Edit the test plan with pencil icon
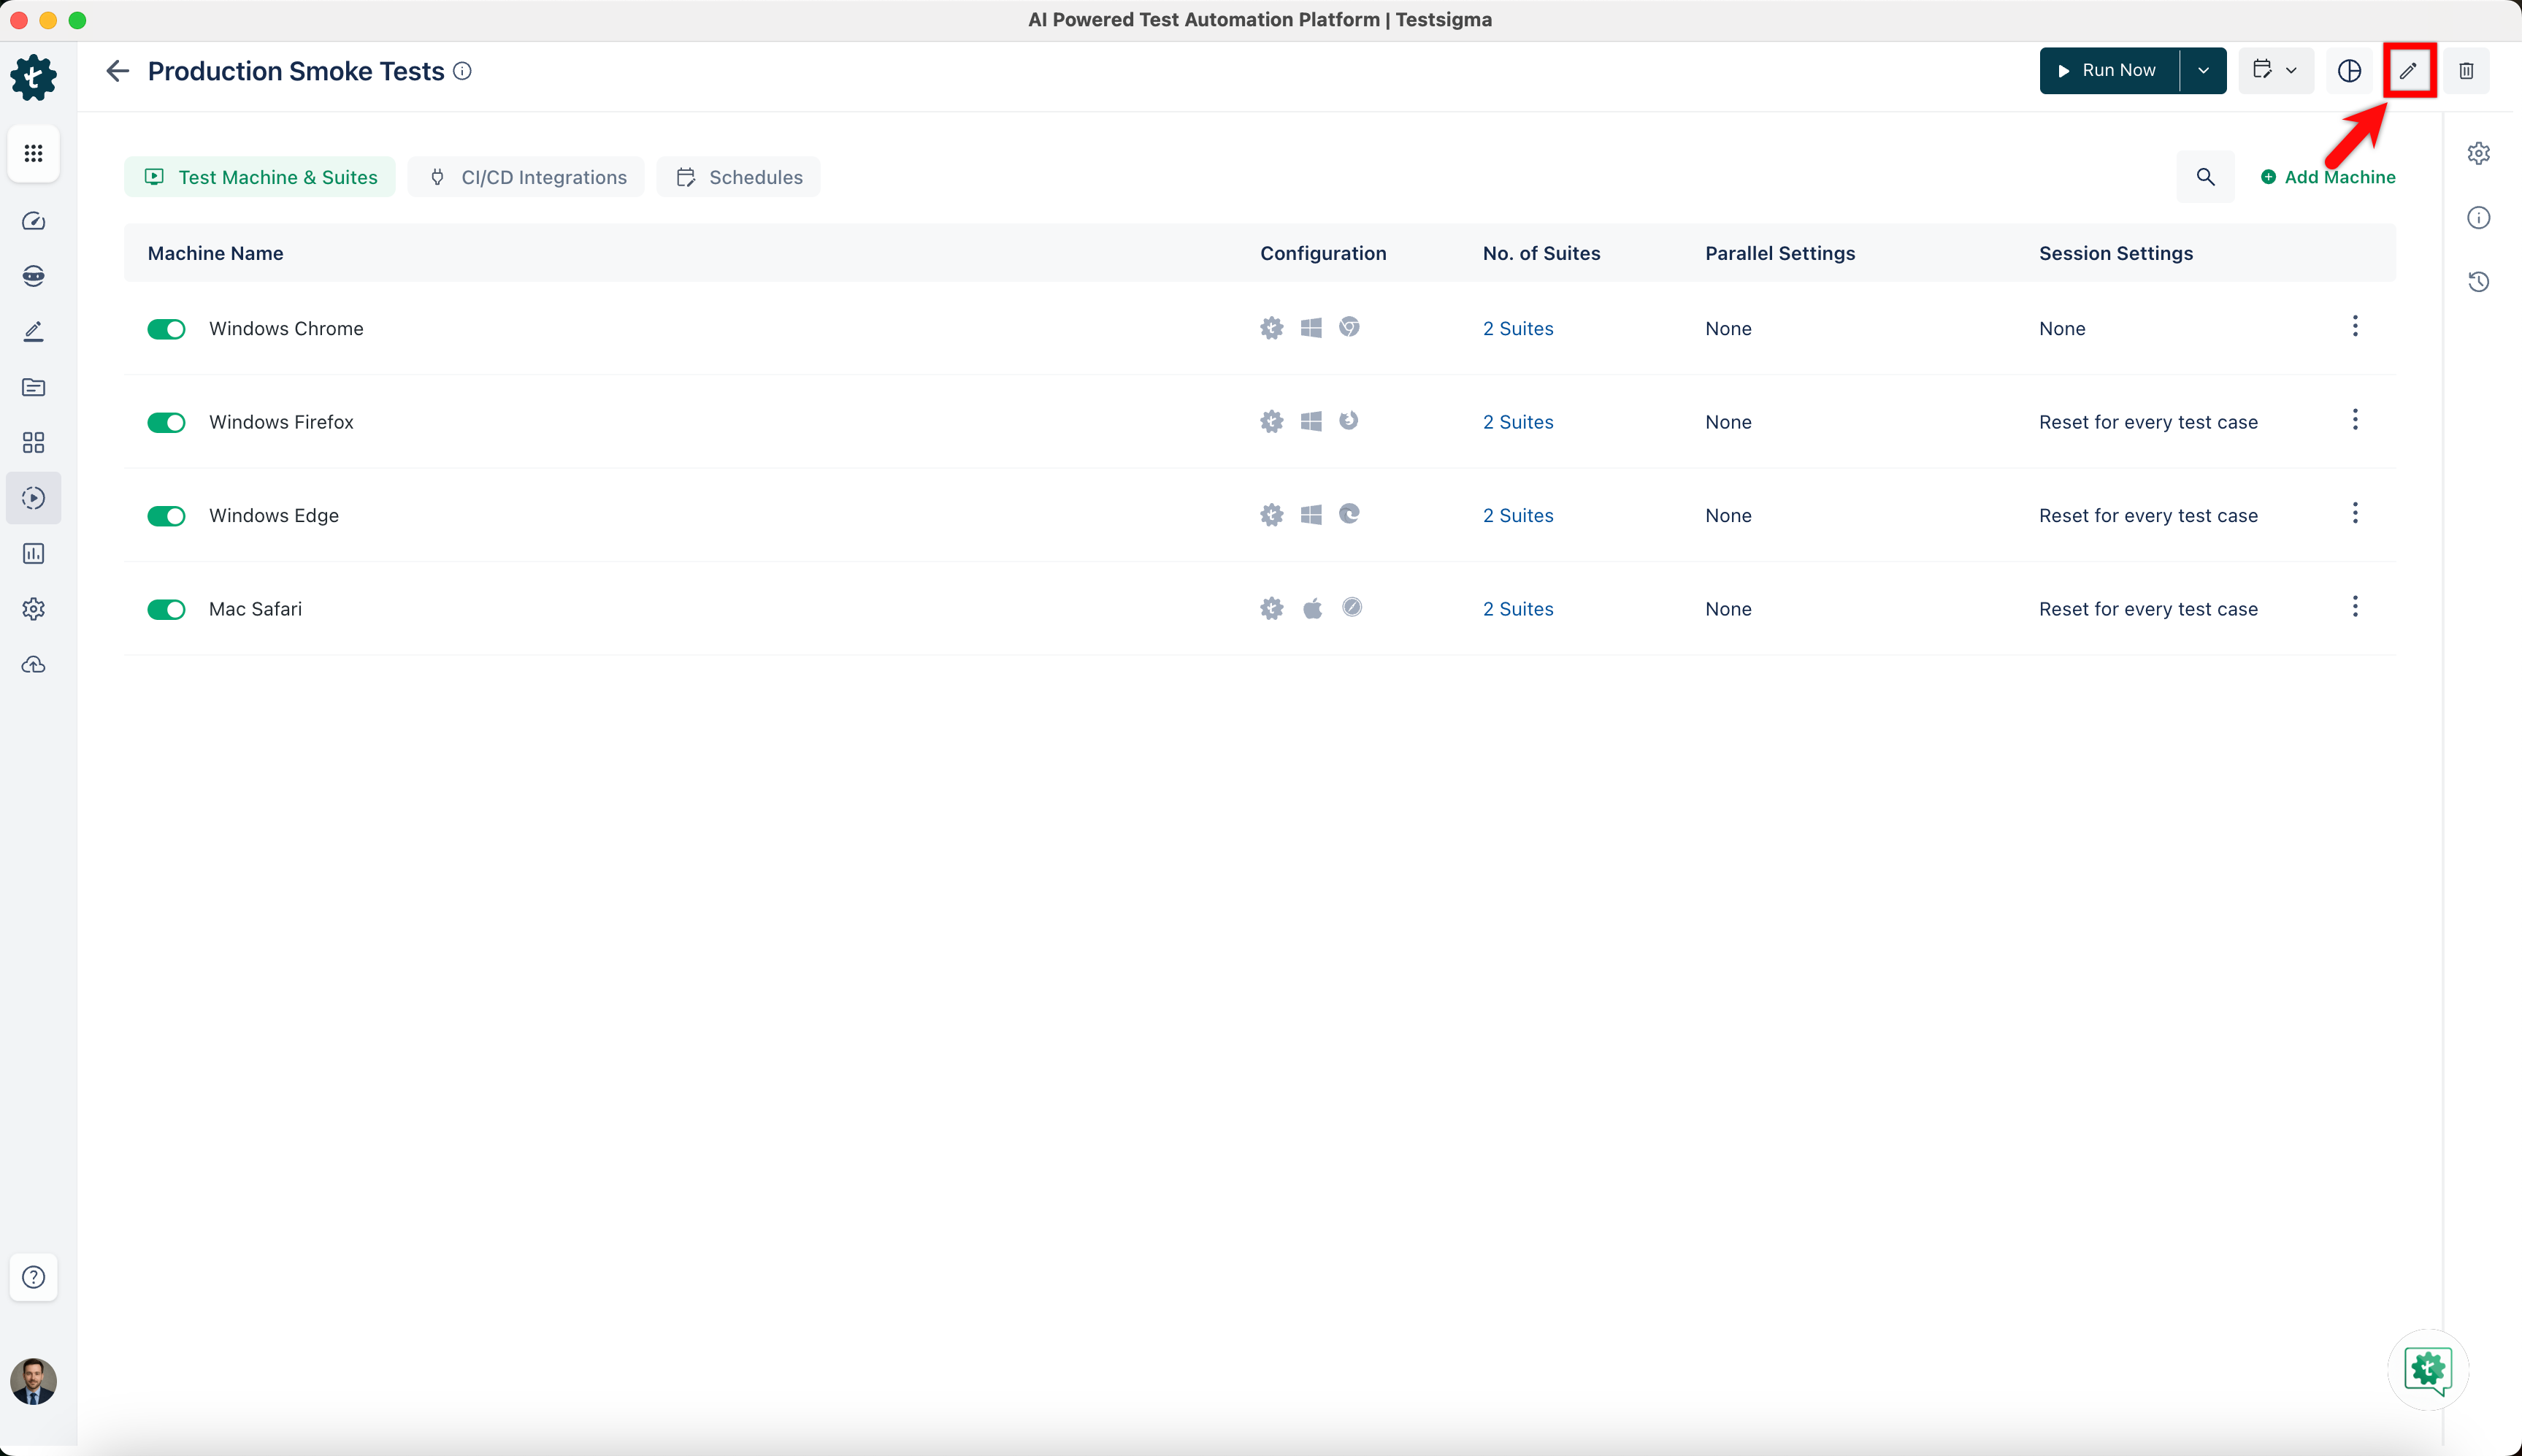This screenshot has height=1456, width=2522. tap(2408, 71)
